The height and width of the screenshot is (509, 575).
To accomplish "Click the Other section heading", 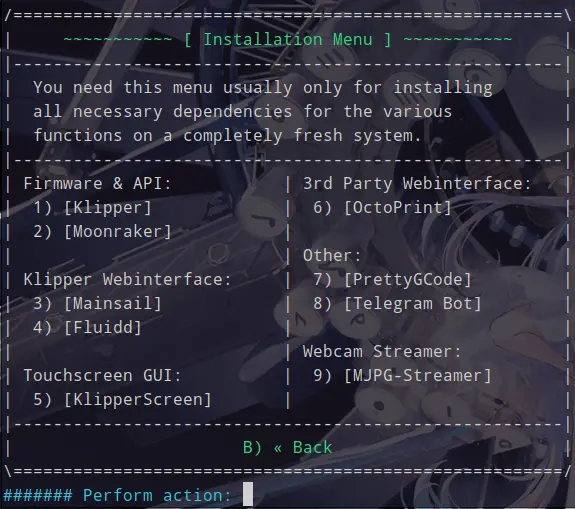I will click(x=332, y=256).
